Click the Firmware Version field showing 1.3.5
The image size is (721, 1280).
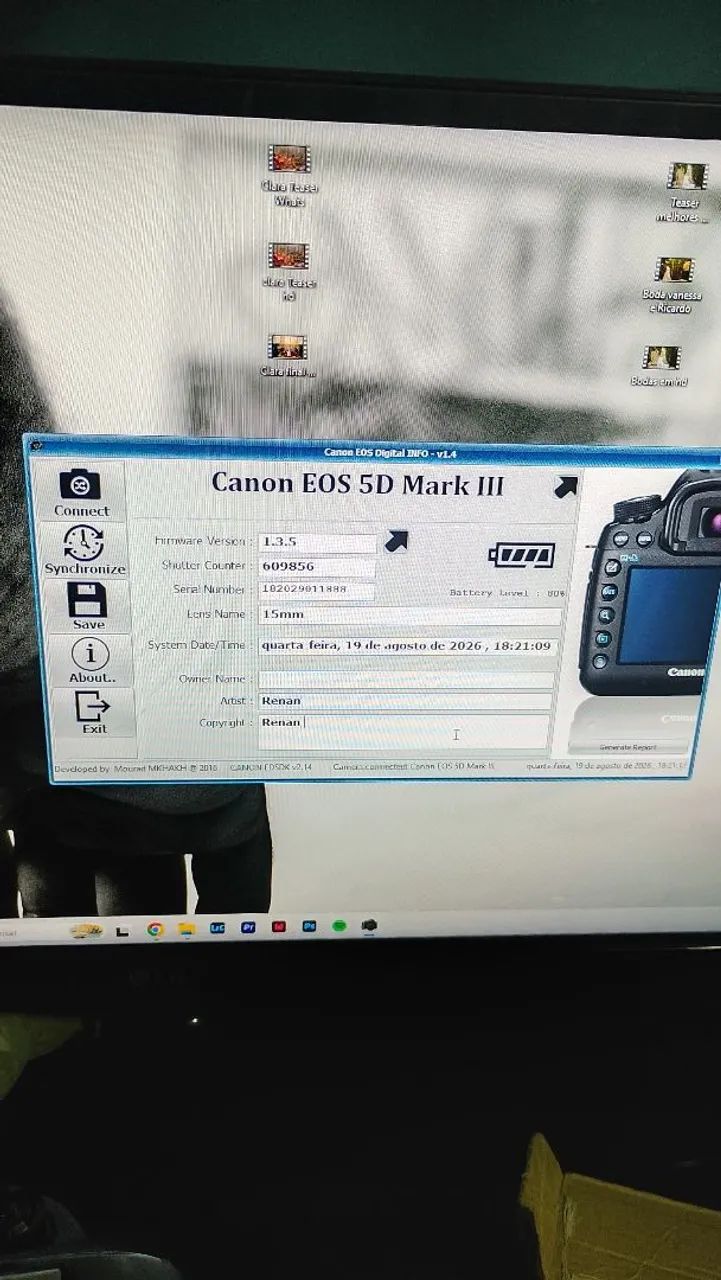[x=317, y=542]
